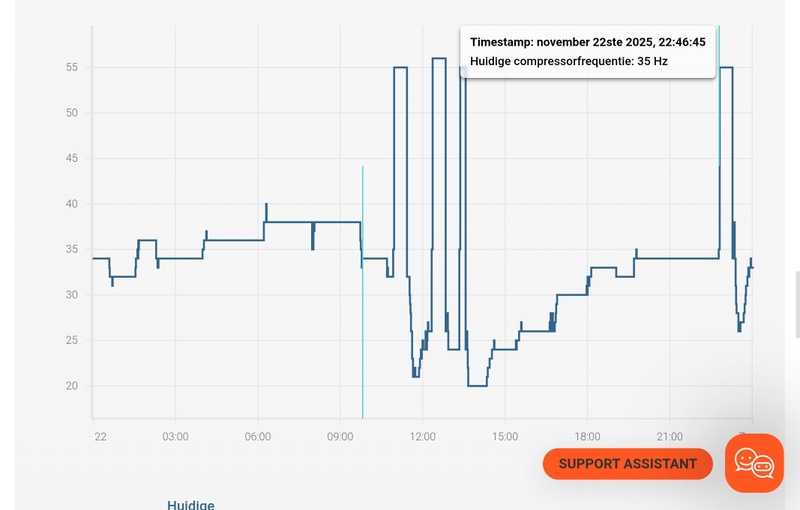
Task: Click the date label 22 at axis start
Action: pos(100,437)
